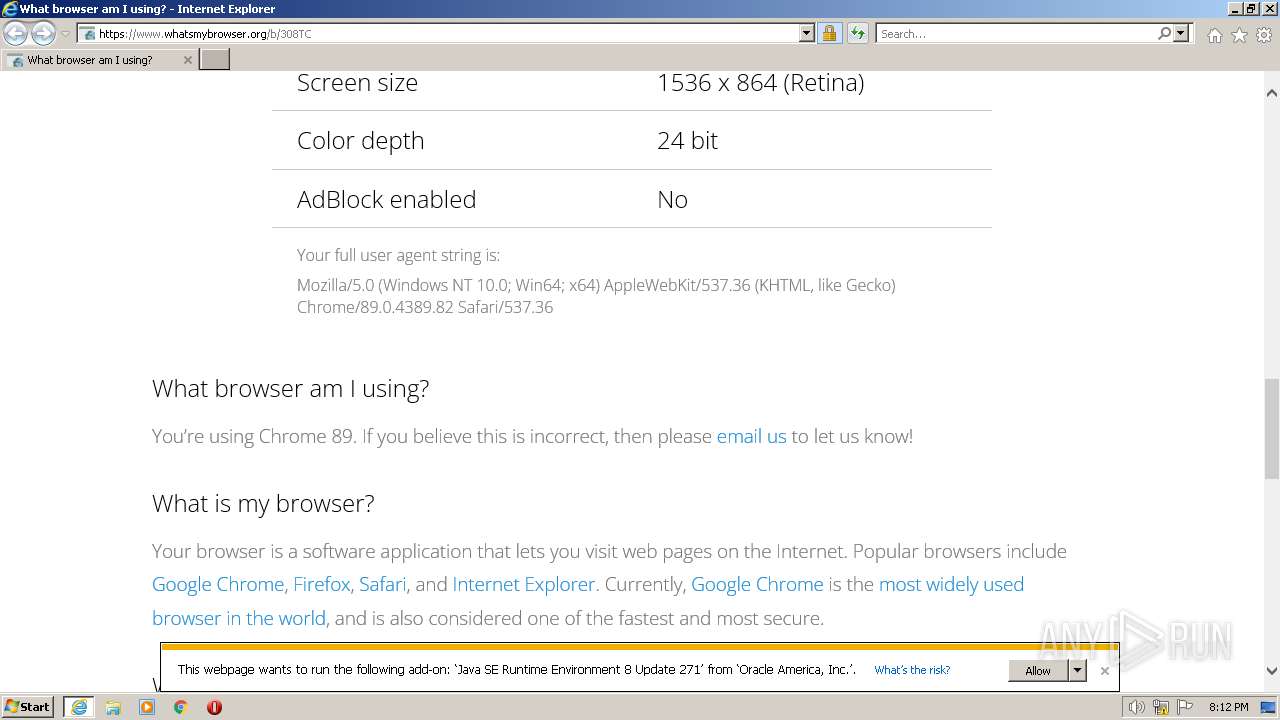Select the 'What browser am I using?' tab

click(x=99, y=60)
